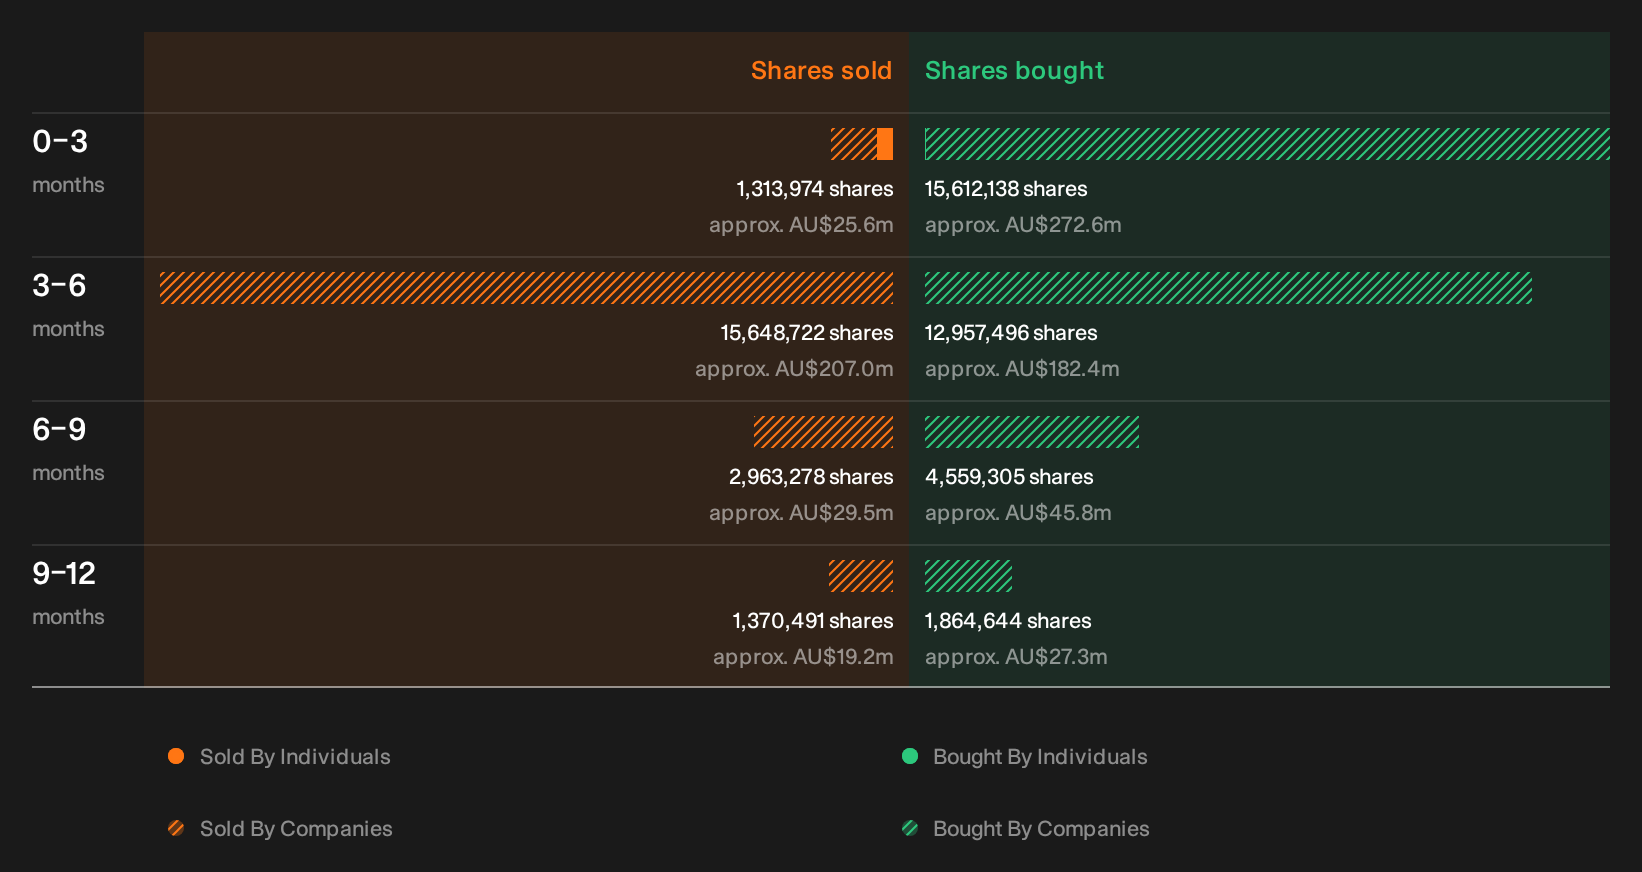Screen dimensions: 1642x872
Task: Click the 9-12 months green bought bar
Action: point(968,576)
